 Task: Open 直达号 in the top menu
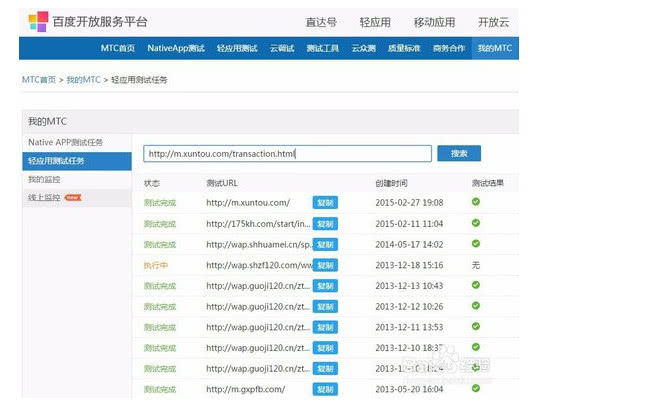(x=320, y=21)
